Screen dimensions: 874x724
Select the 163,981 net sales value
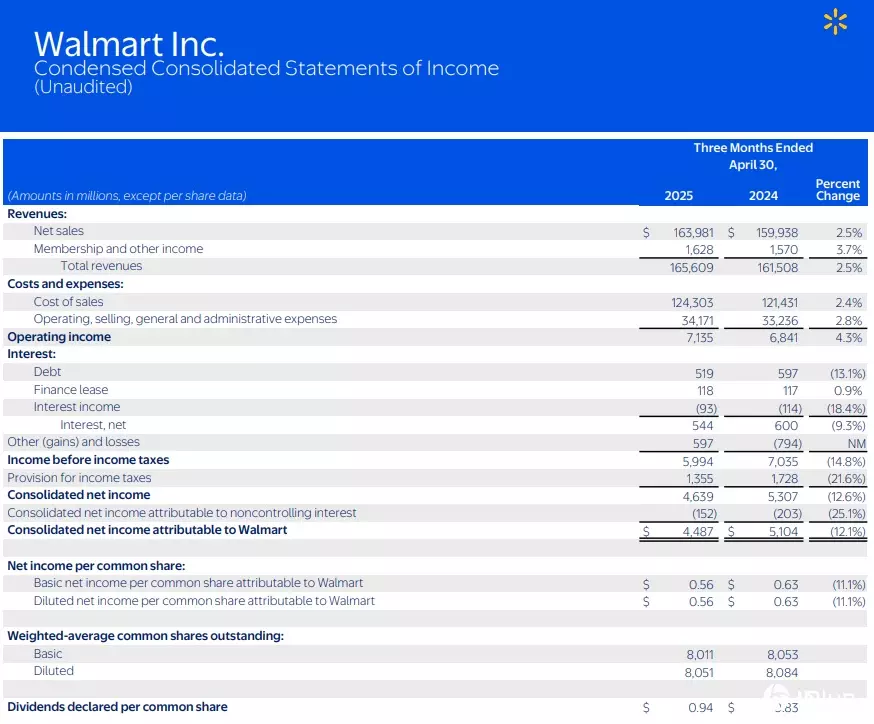click(x=693, y=232)
